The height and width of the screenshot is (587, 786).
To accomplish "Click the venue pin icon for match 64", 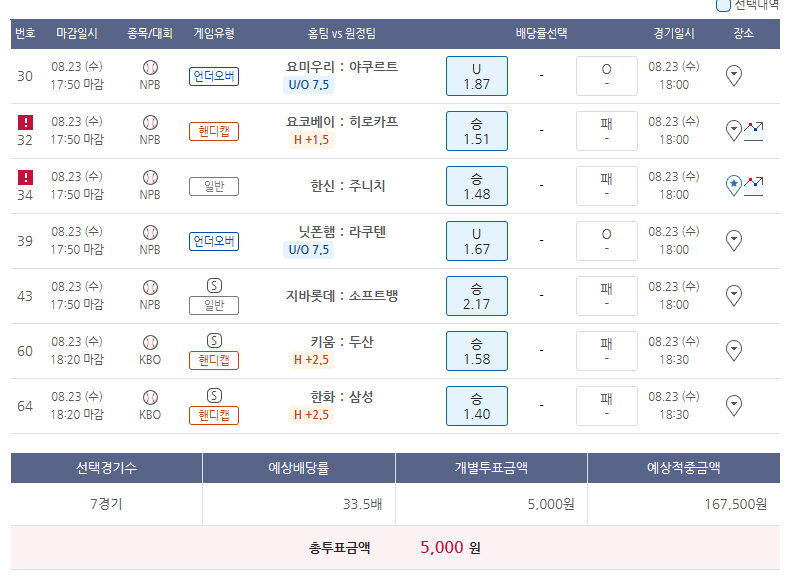I will (733, 405).
